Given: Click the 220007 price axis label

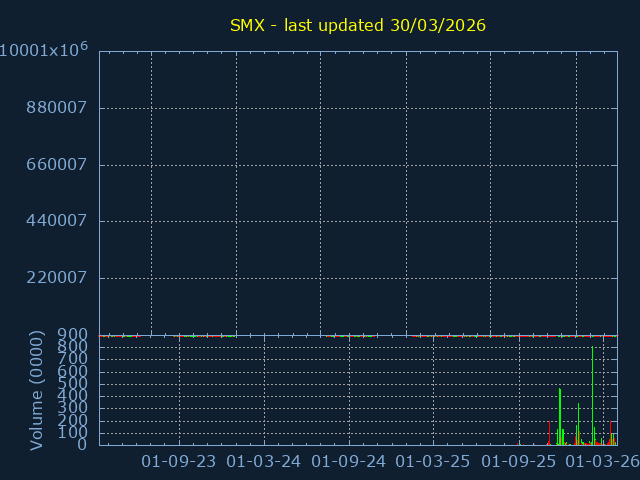Looking at the screenshot, I should [58, 278].
